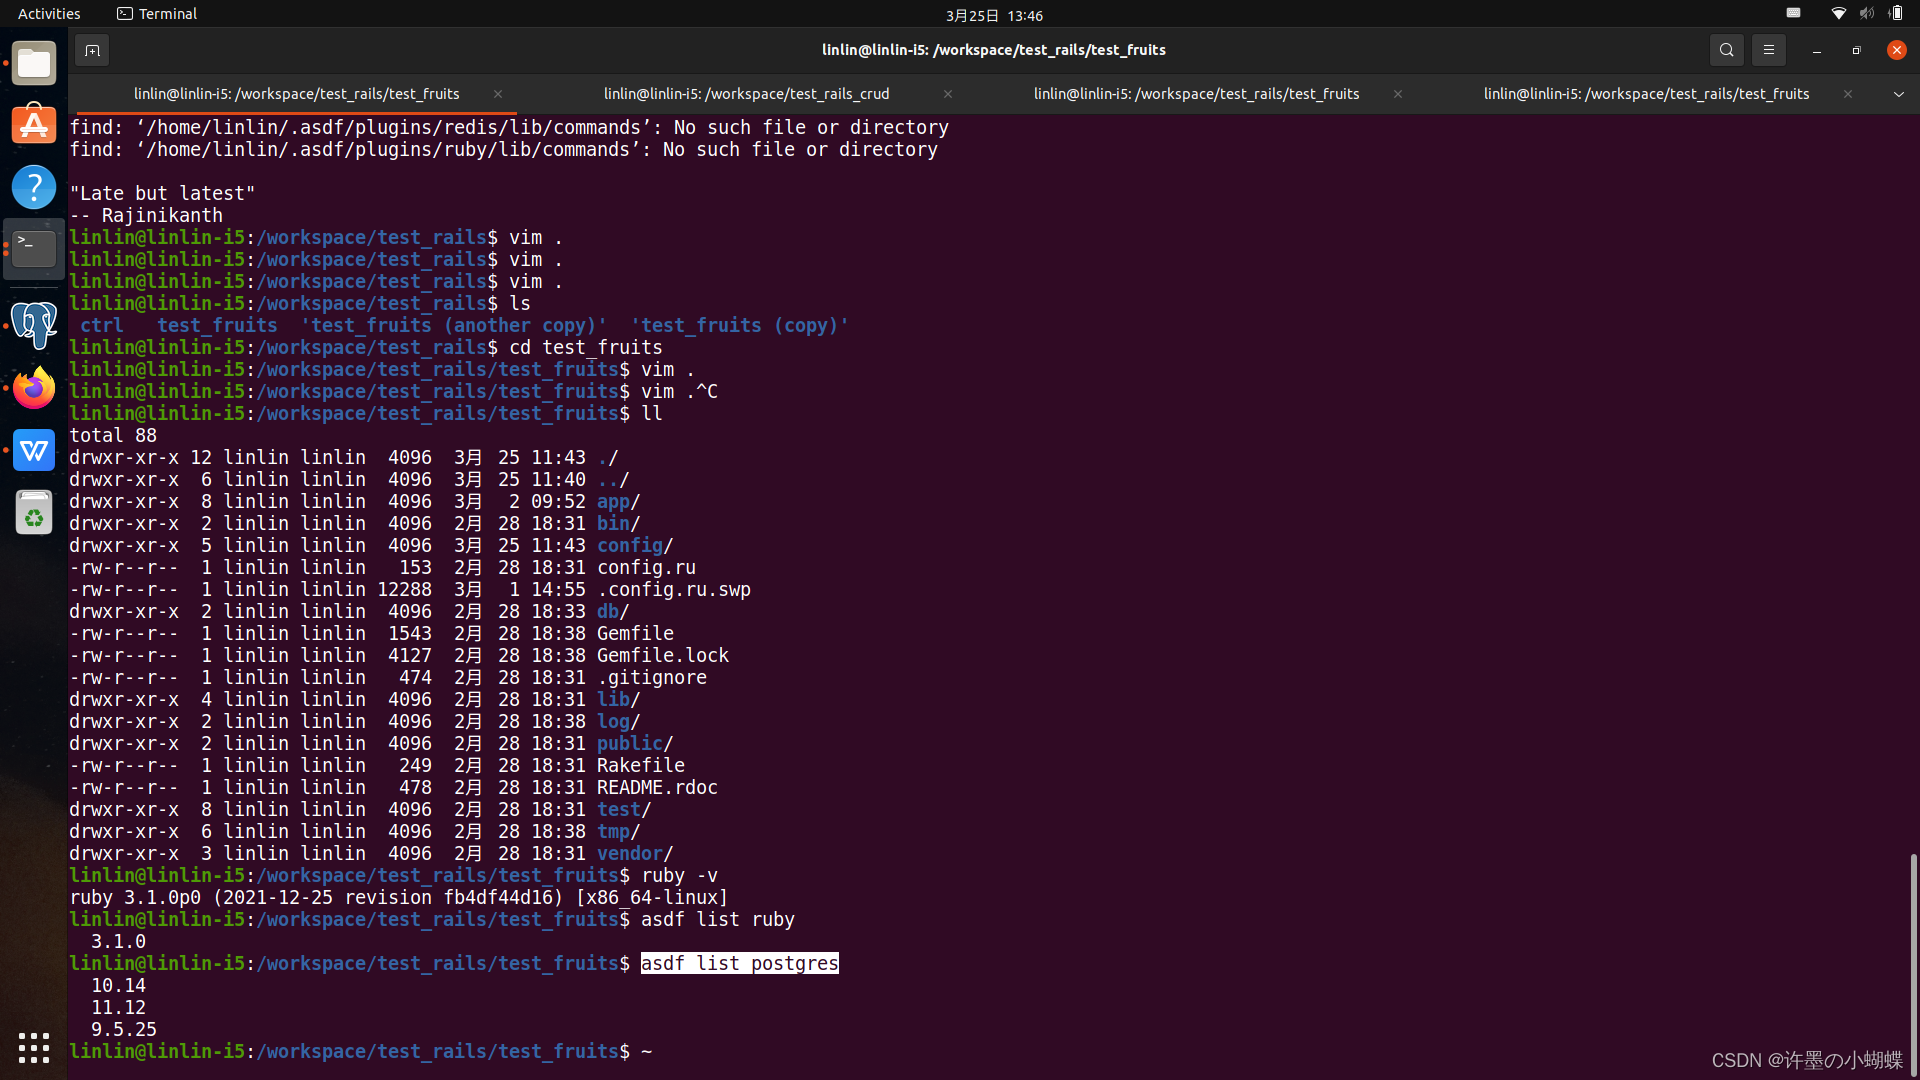Click Activities in the top bar

(x=49, y=14)
